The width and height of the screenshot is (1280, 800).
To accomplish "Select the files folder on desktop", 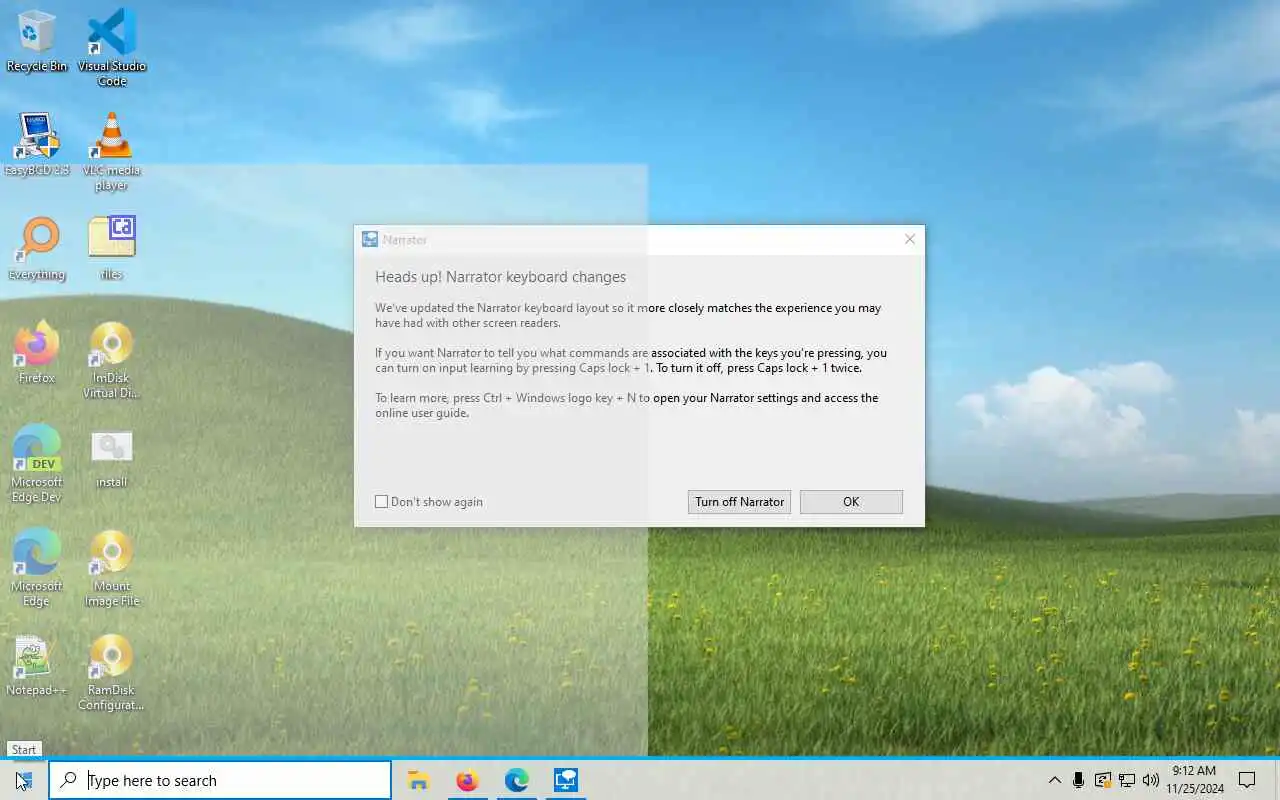I will (112, 248).
